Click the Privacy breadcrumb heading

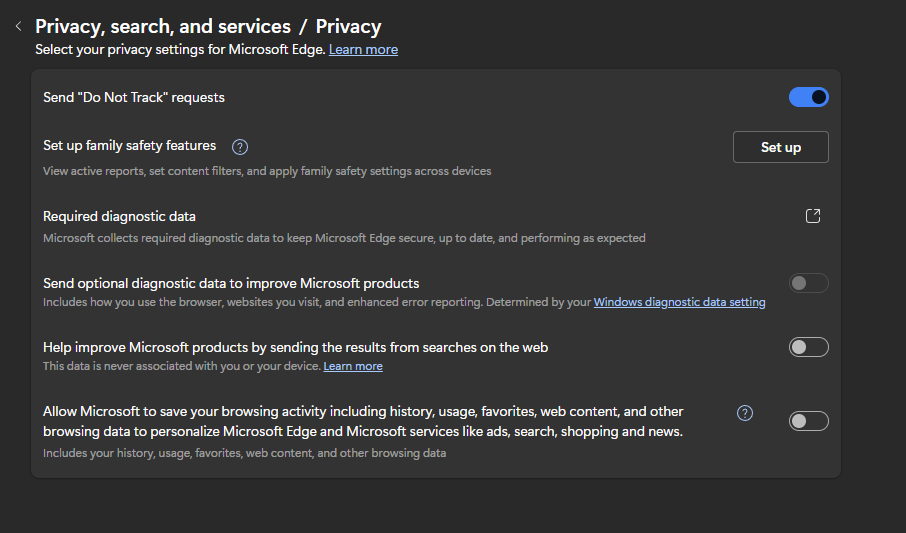[348, 27]
